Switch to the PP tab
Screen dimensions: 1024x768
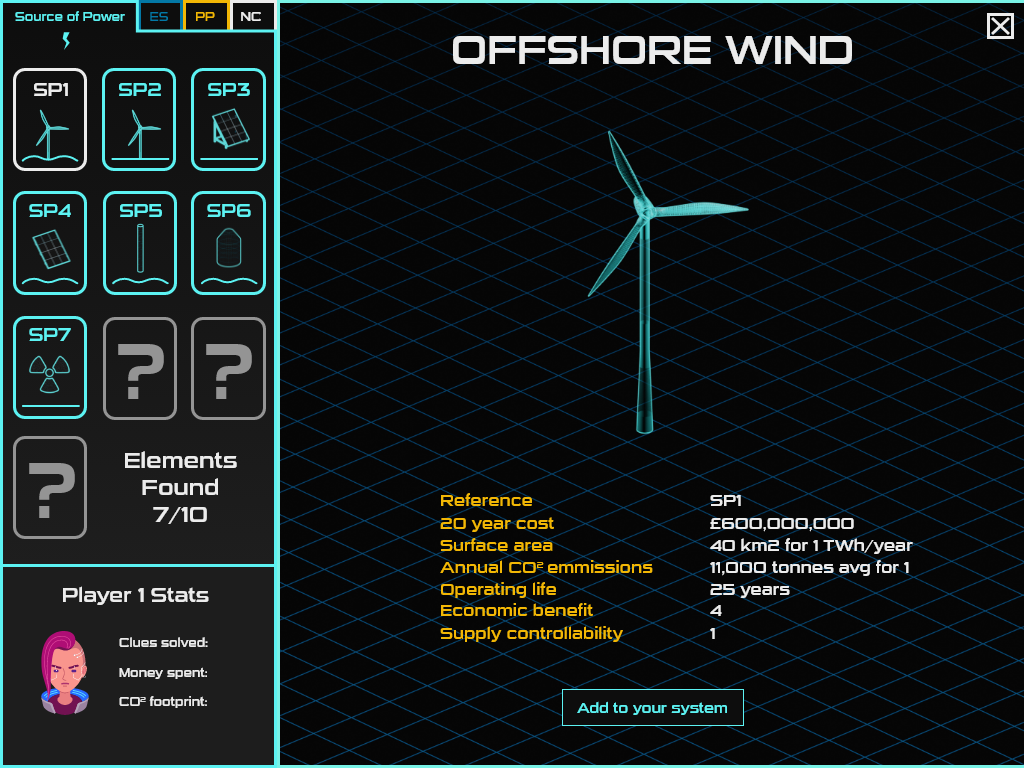205,16
